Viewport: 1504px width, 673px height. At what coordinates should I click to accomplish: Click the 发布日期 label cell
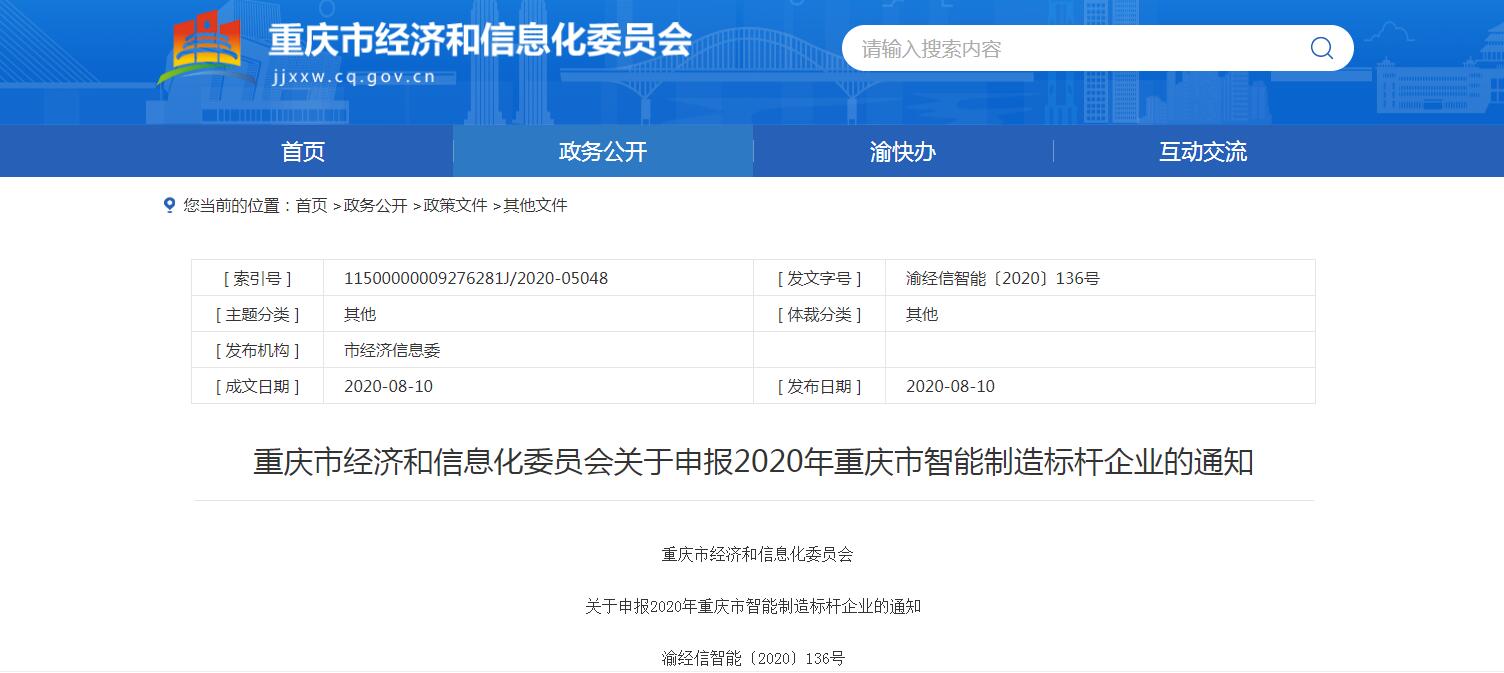pyautogui.click(x=819, y=386)
